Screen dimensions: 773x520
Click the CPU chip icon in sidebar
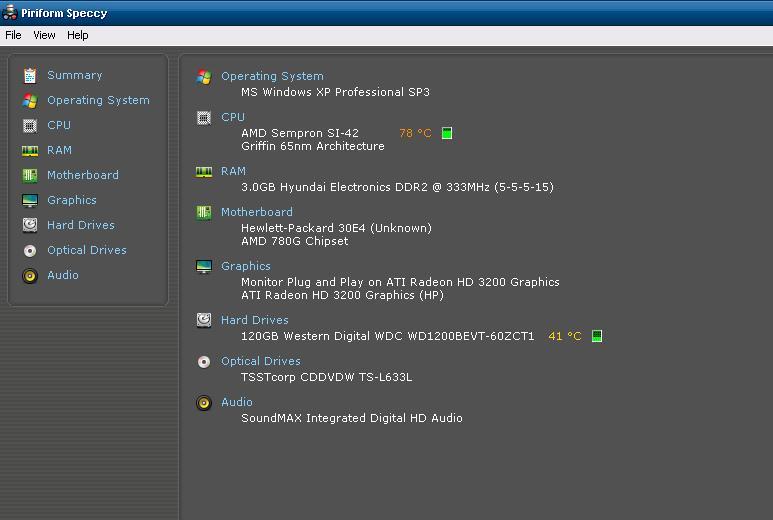tap(30, 126)
